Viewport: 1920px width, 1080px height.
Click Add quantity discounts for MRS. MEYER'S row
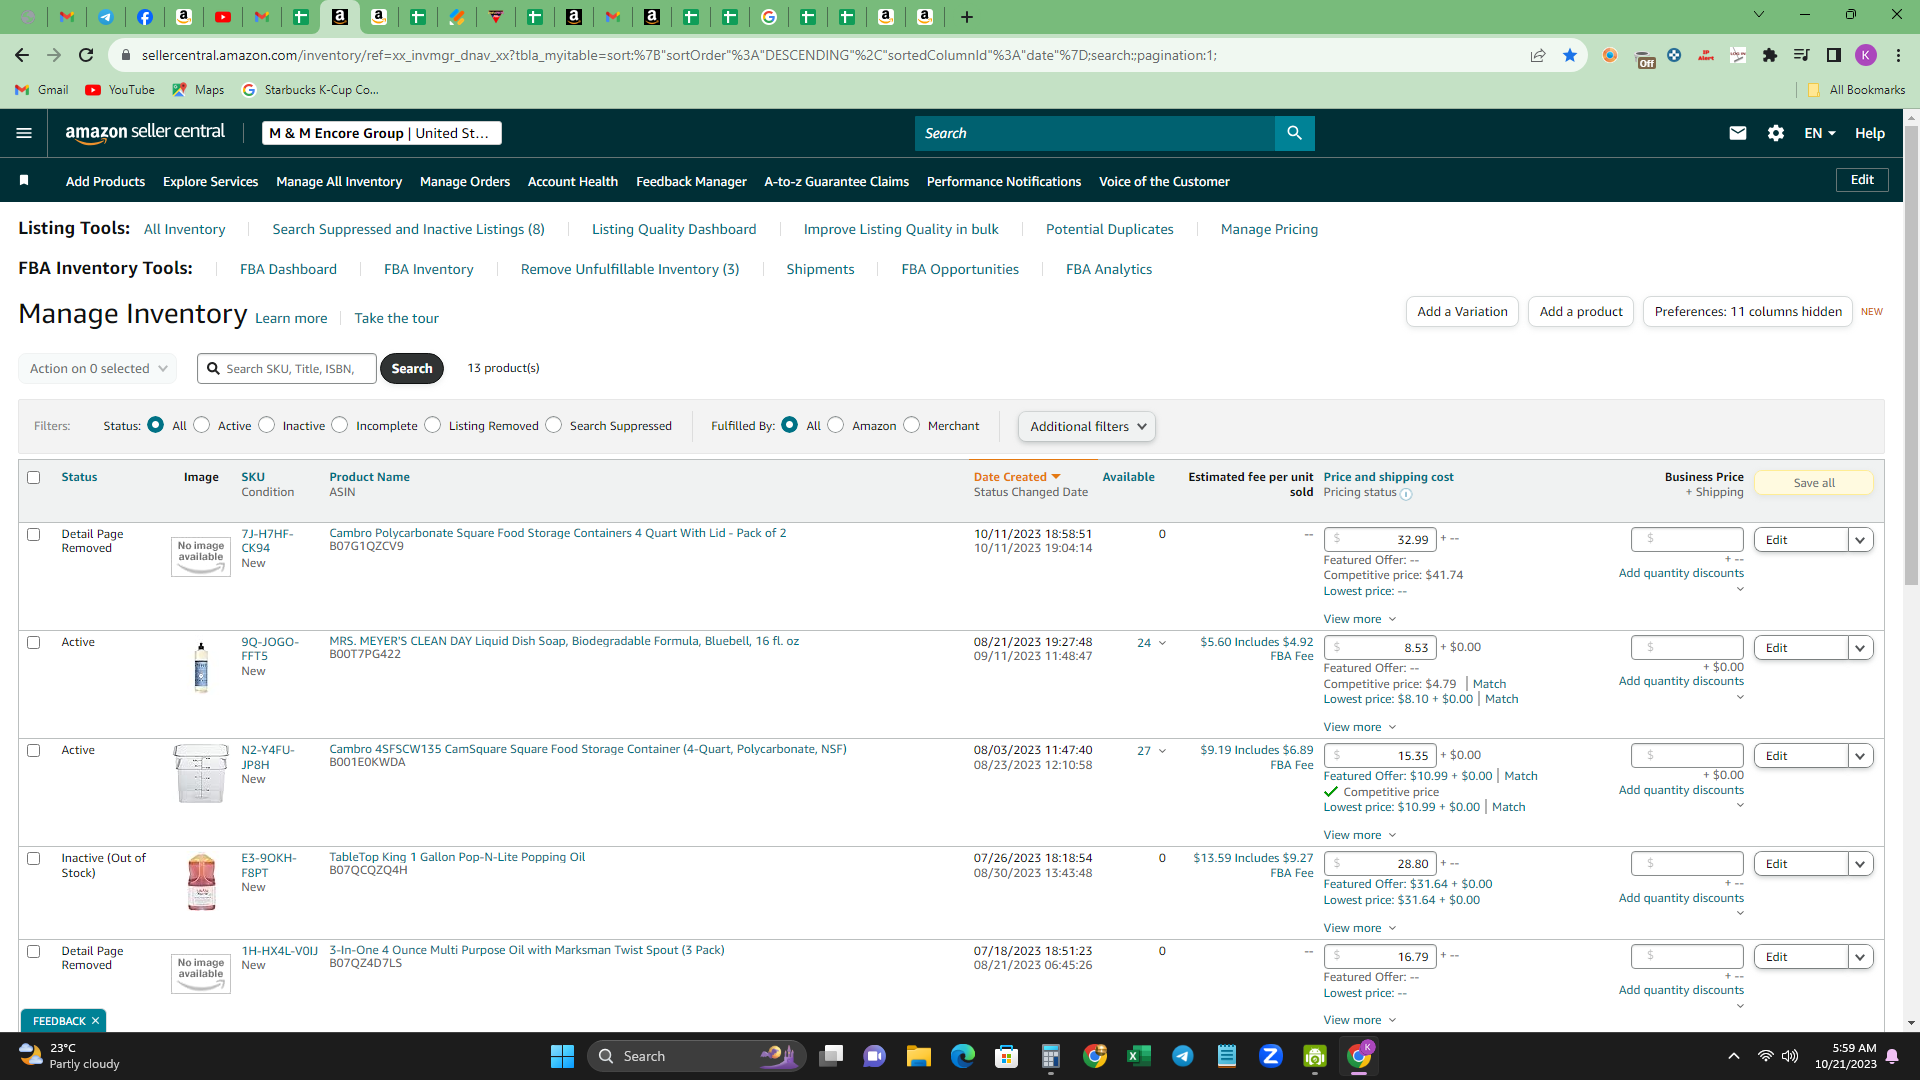pos(1681,681)
